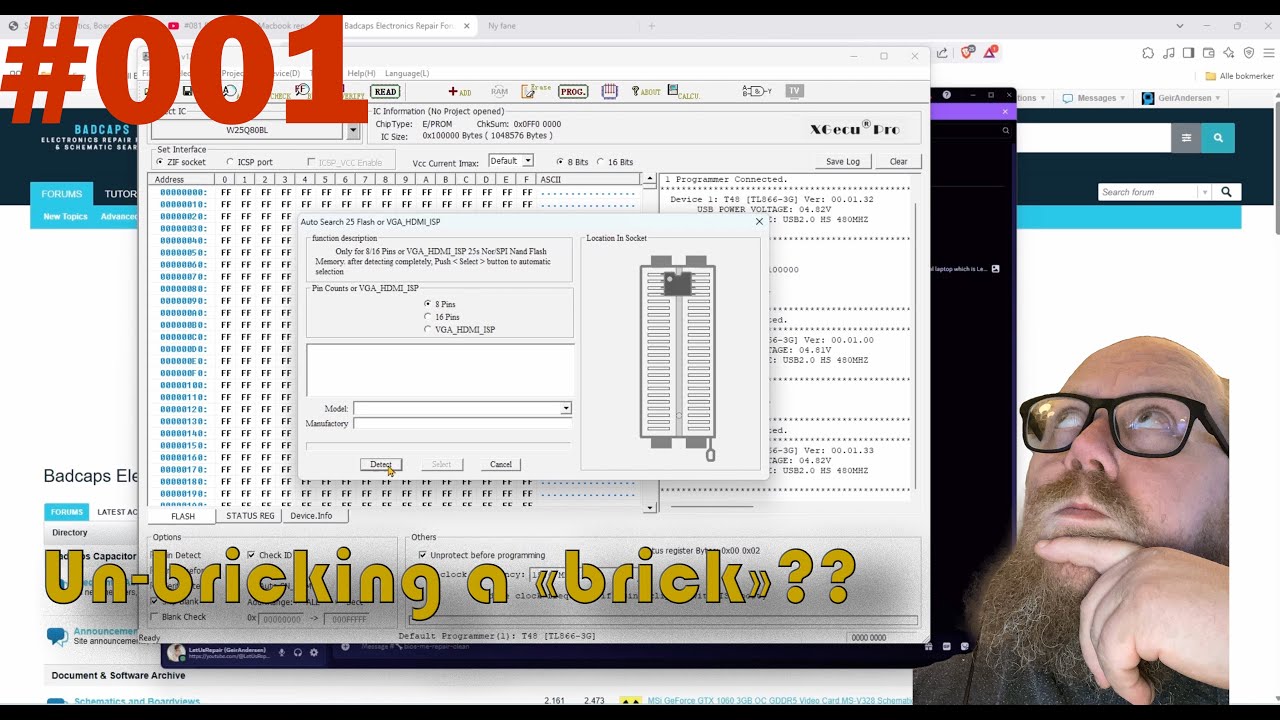Close the Auto Search 25 Flash dialog
Viewport: 1280px width, 720px height.
(759, 221)
